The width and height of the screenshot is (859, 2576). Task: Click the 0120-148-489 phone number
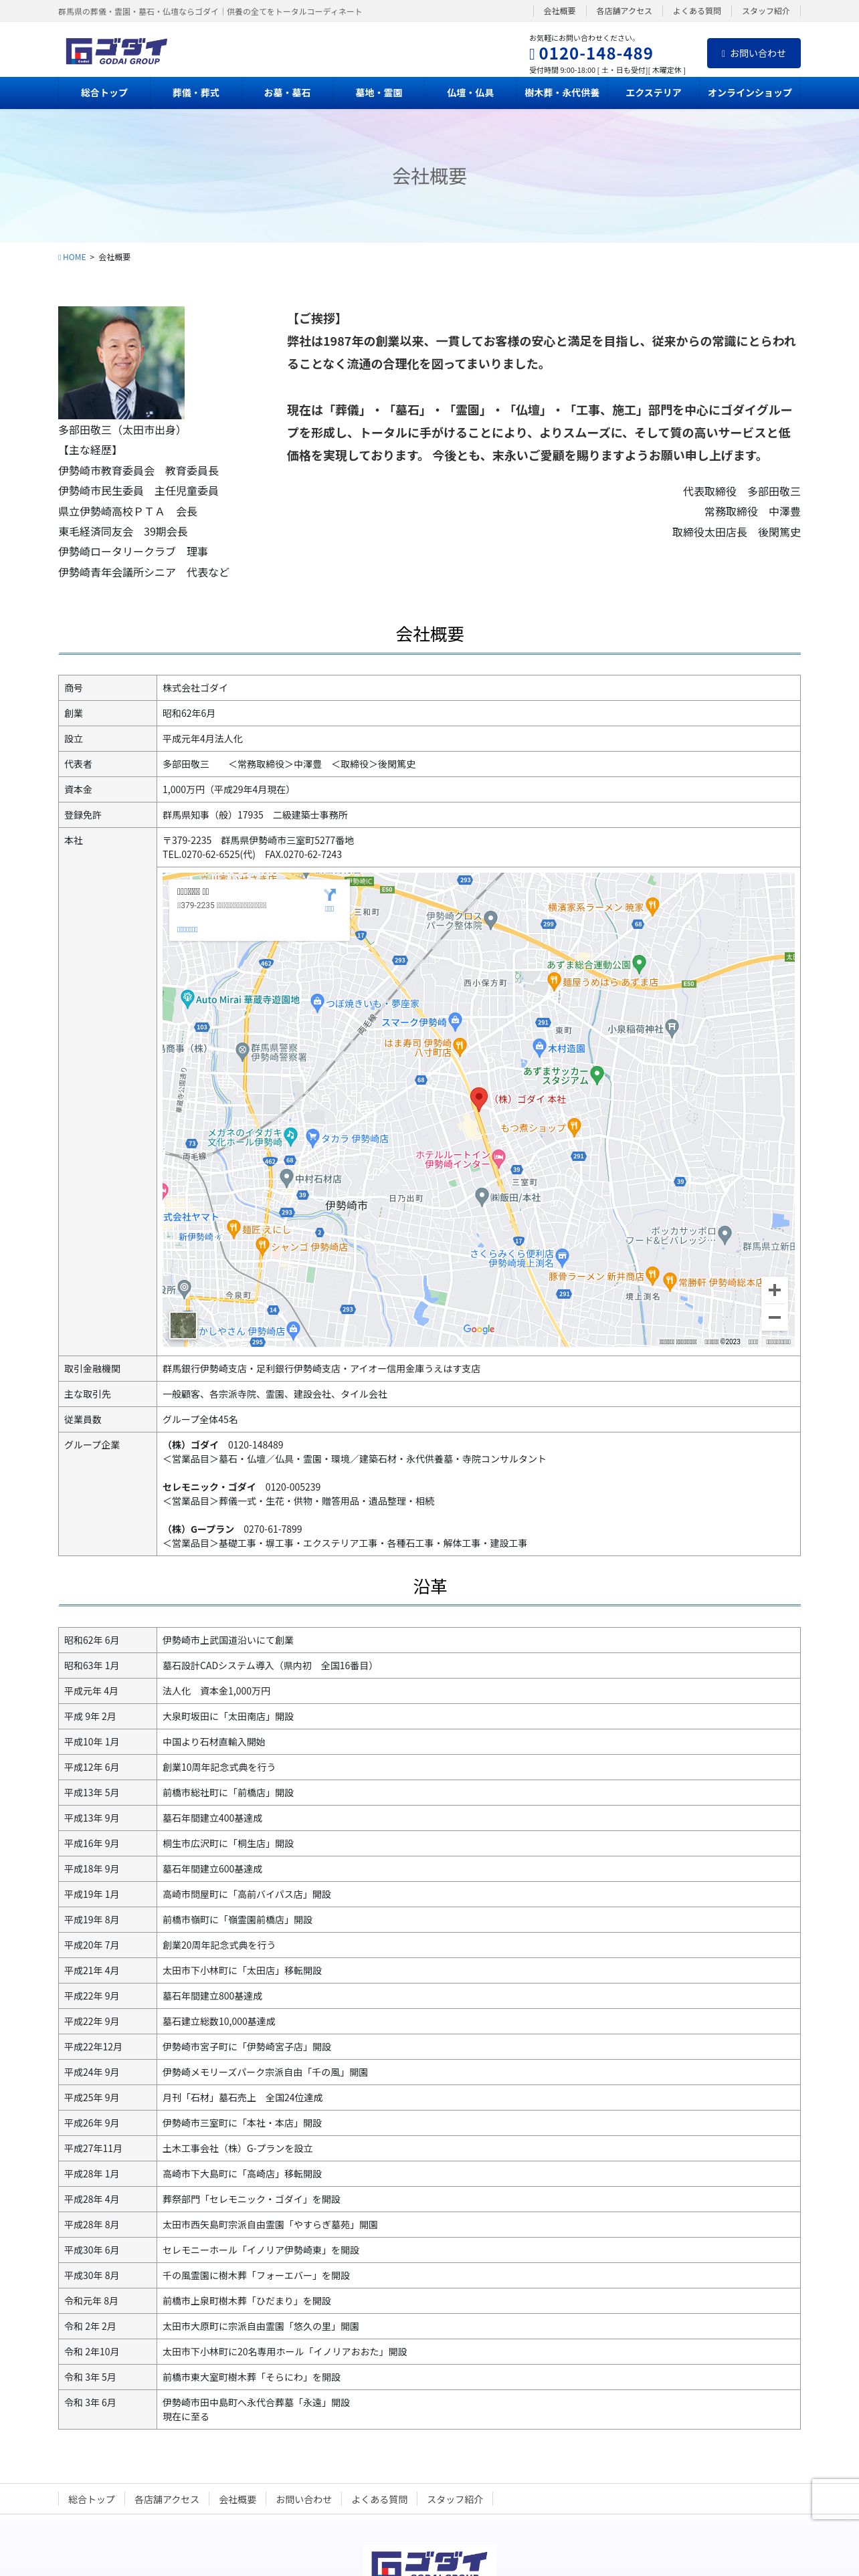click(595, 54)
